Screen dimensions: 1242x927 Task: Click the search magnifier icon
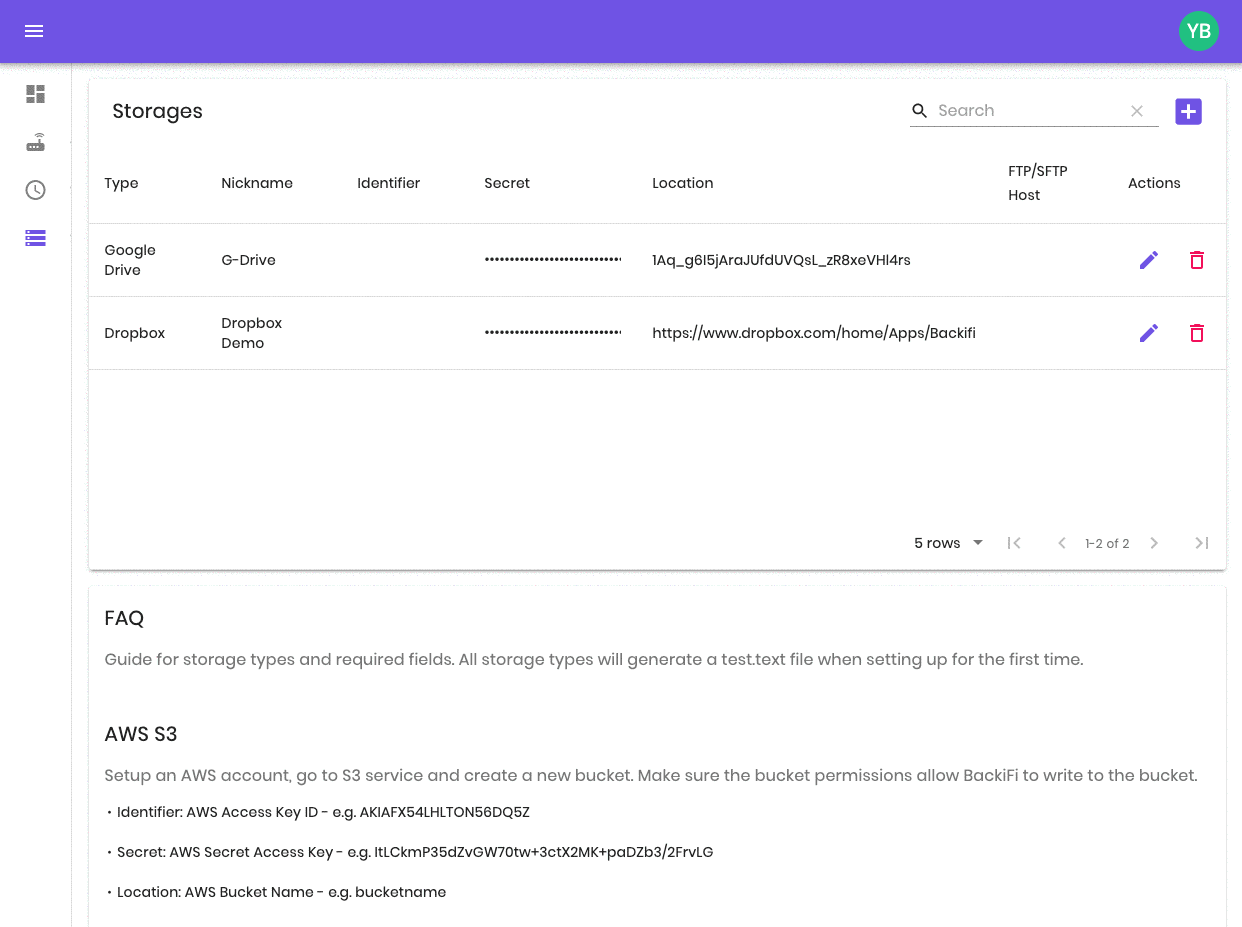(x=920, y=111)
